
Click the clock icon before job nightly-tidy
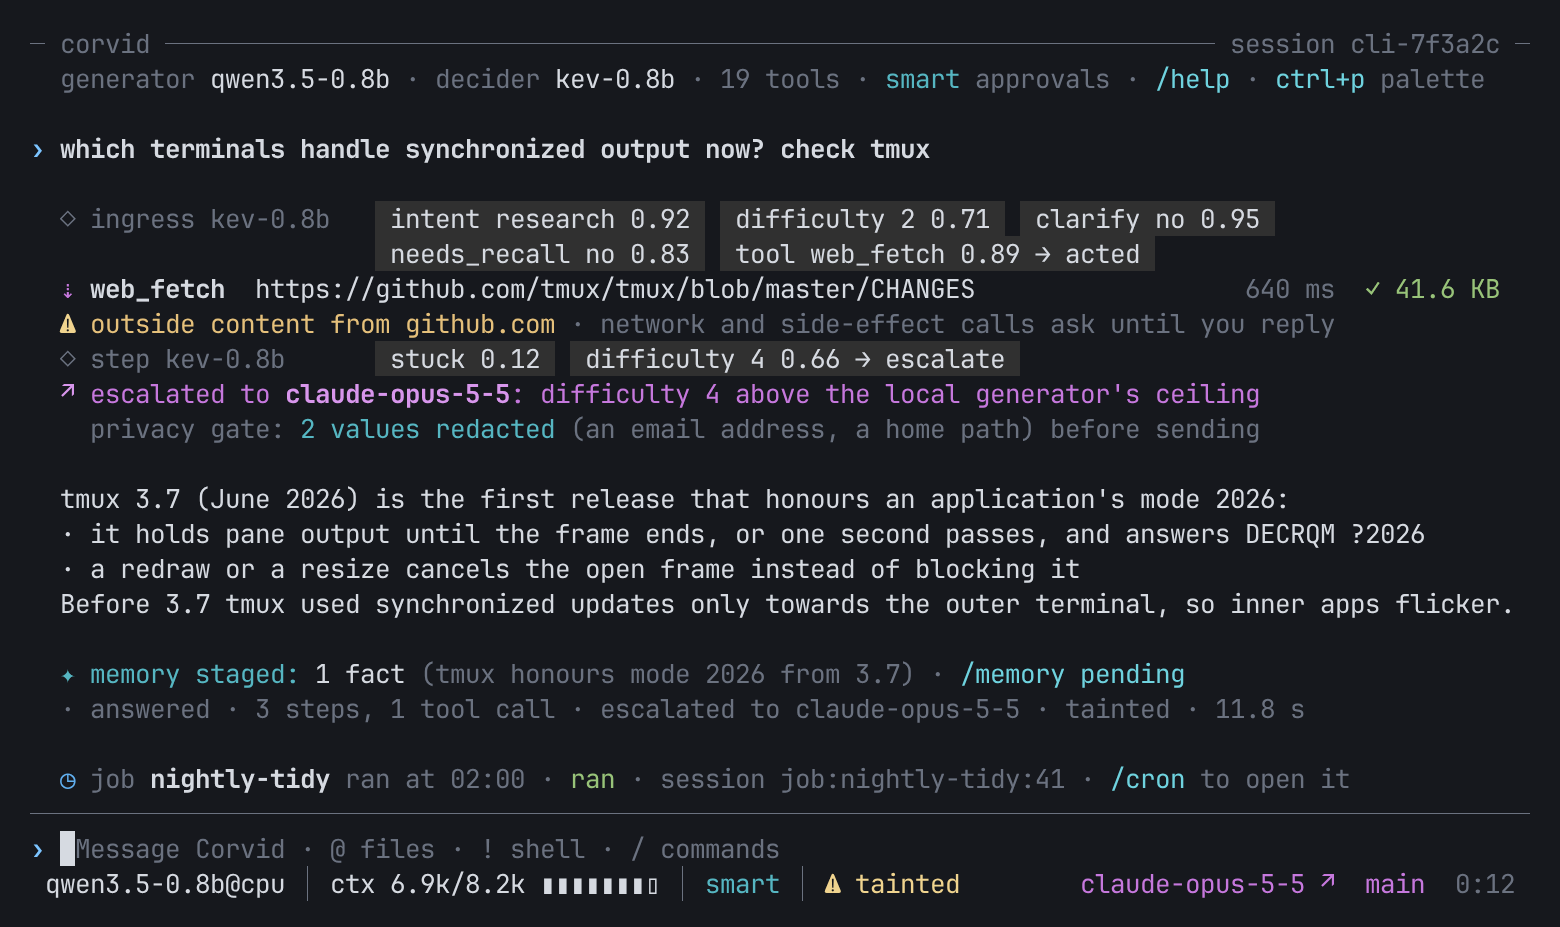coord(68,780)
